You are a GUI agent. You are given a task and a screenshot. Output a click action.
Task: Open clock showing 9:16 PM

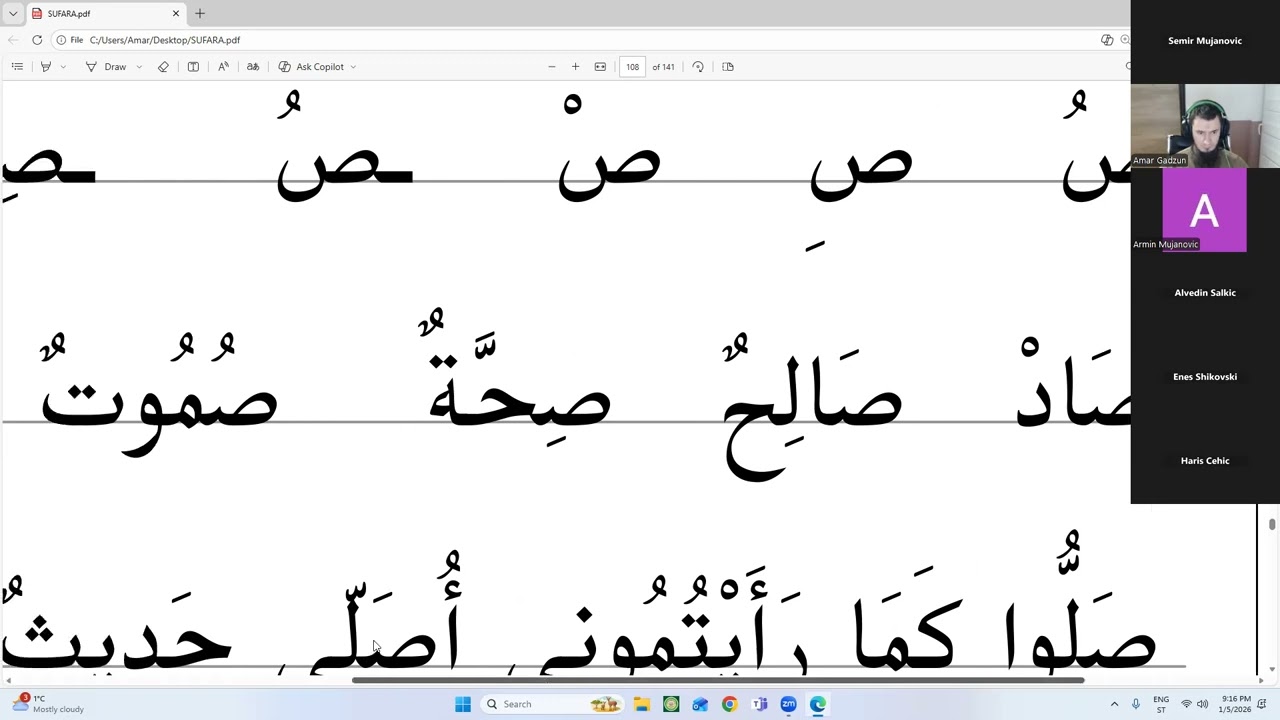click(1235, 704)
